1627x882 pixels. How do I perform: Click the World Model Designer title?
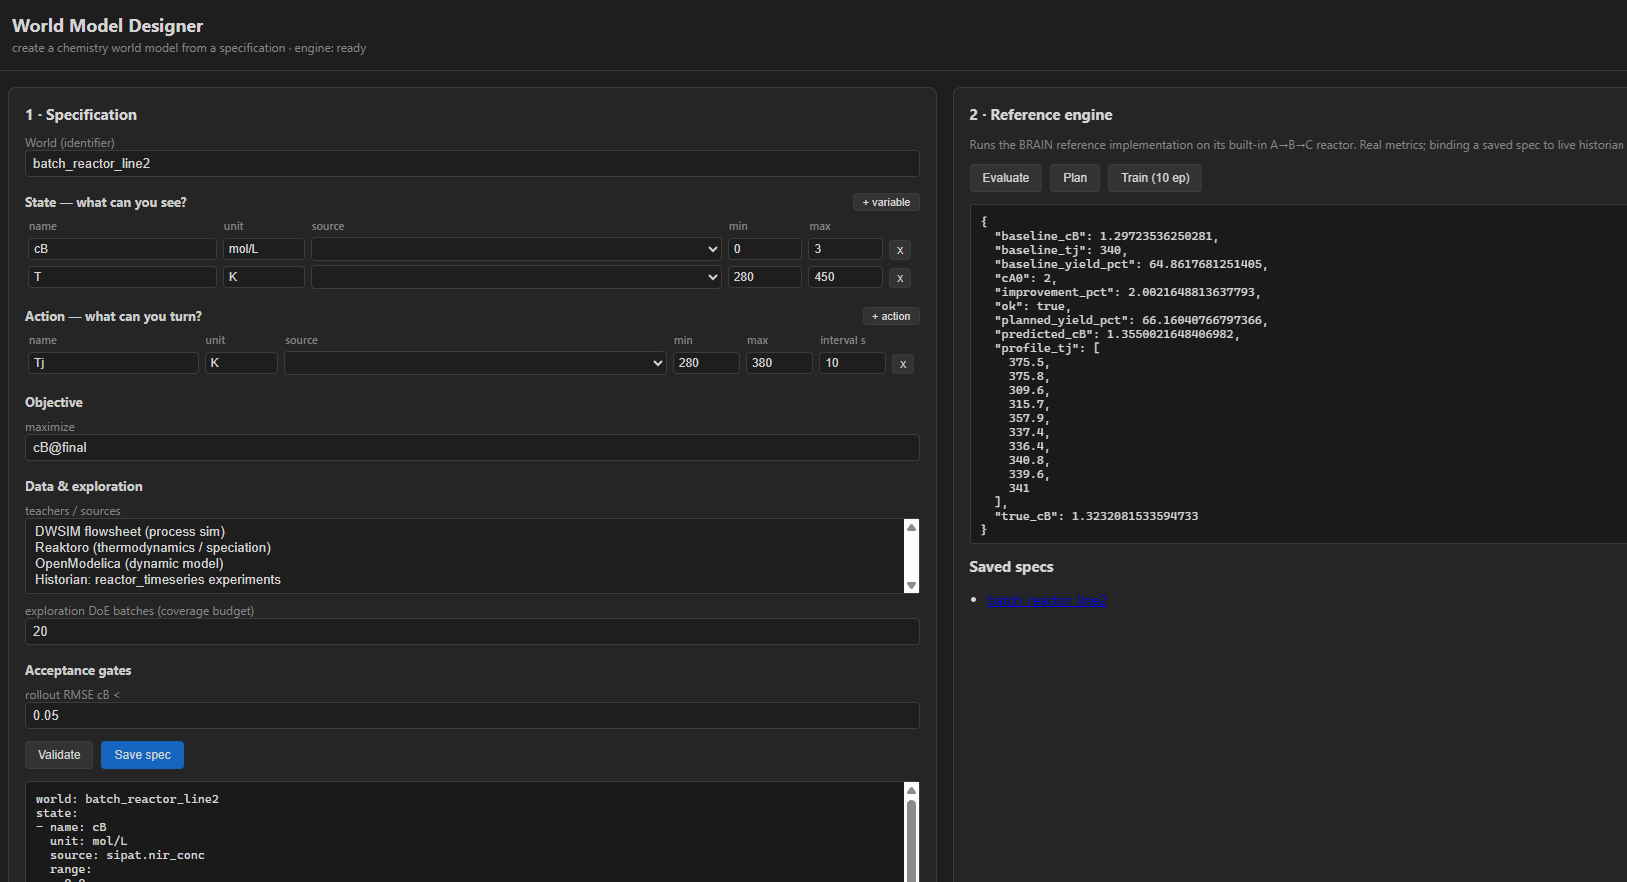(108, 26)
